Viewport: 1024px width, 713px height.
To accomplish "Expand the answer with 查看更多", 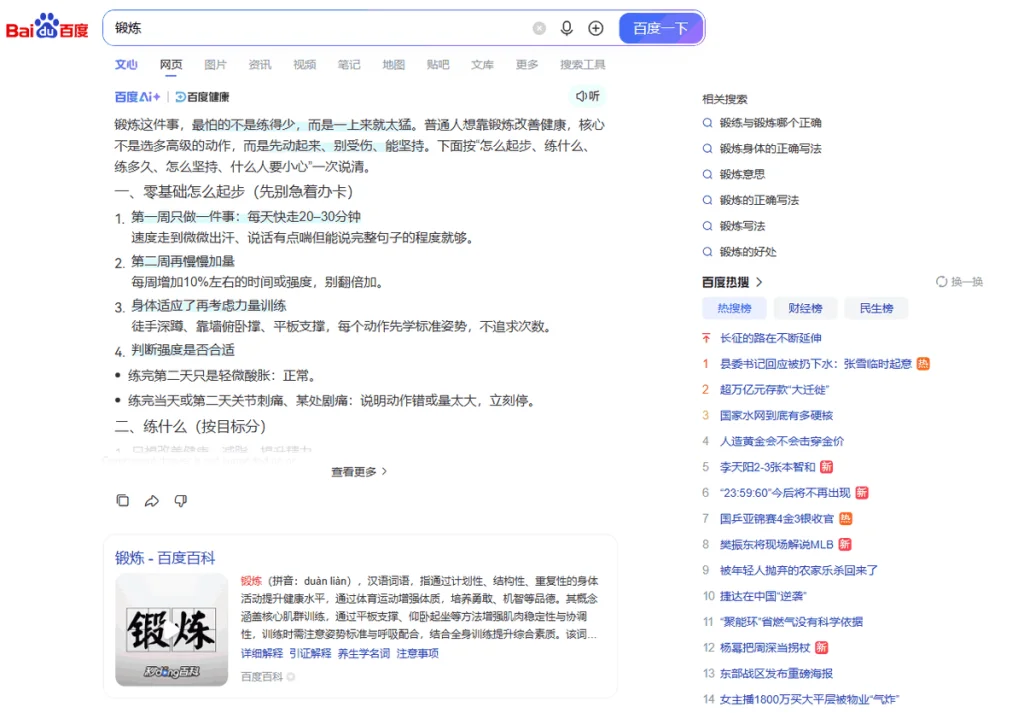I will (x=359, y=471).
